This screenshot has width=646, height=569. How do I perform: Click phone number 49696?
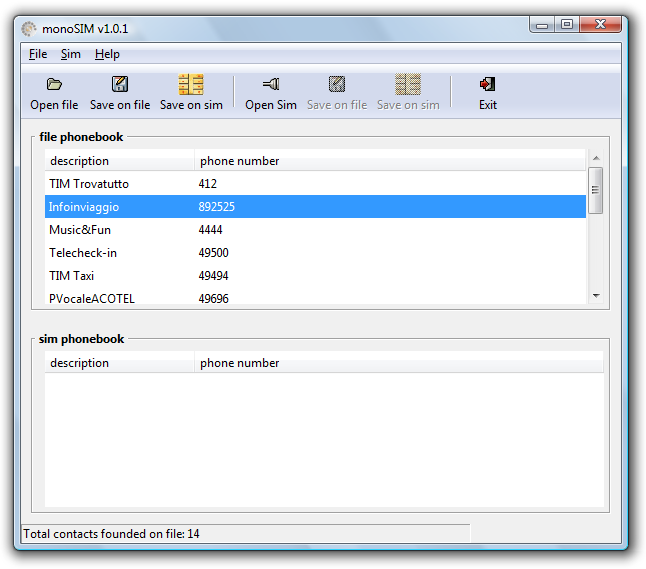tap(213, 298)
